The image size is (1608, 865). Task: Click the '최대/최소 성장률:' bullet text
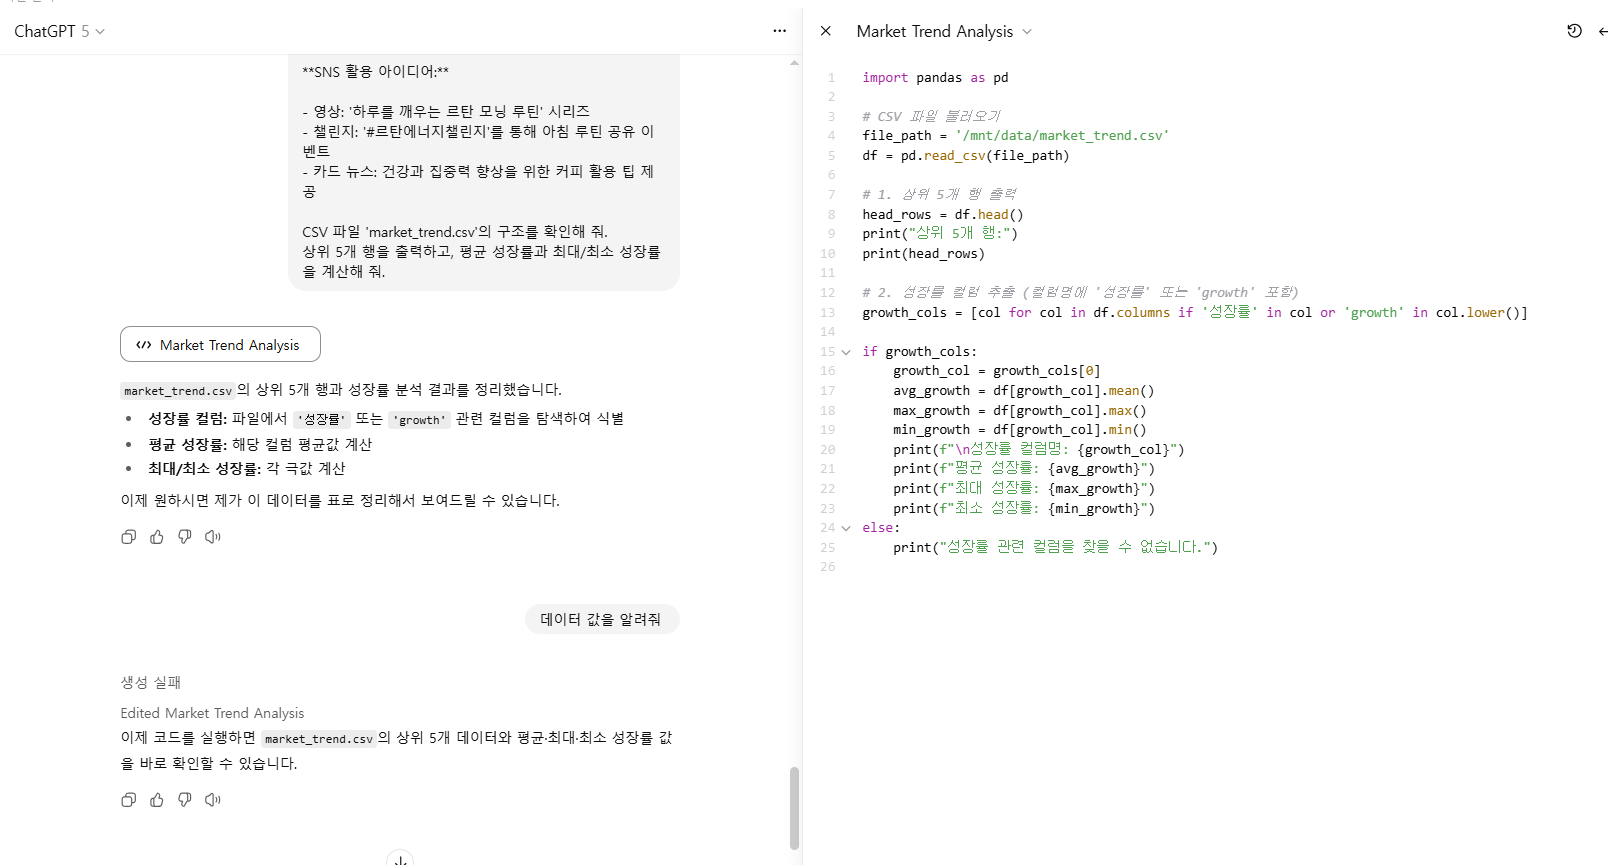click(x=205, y=468)
